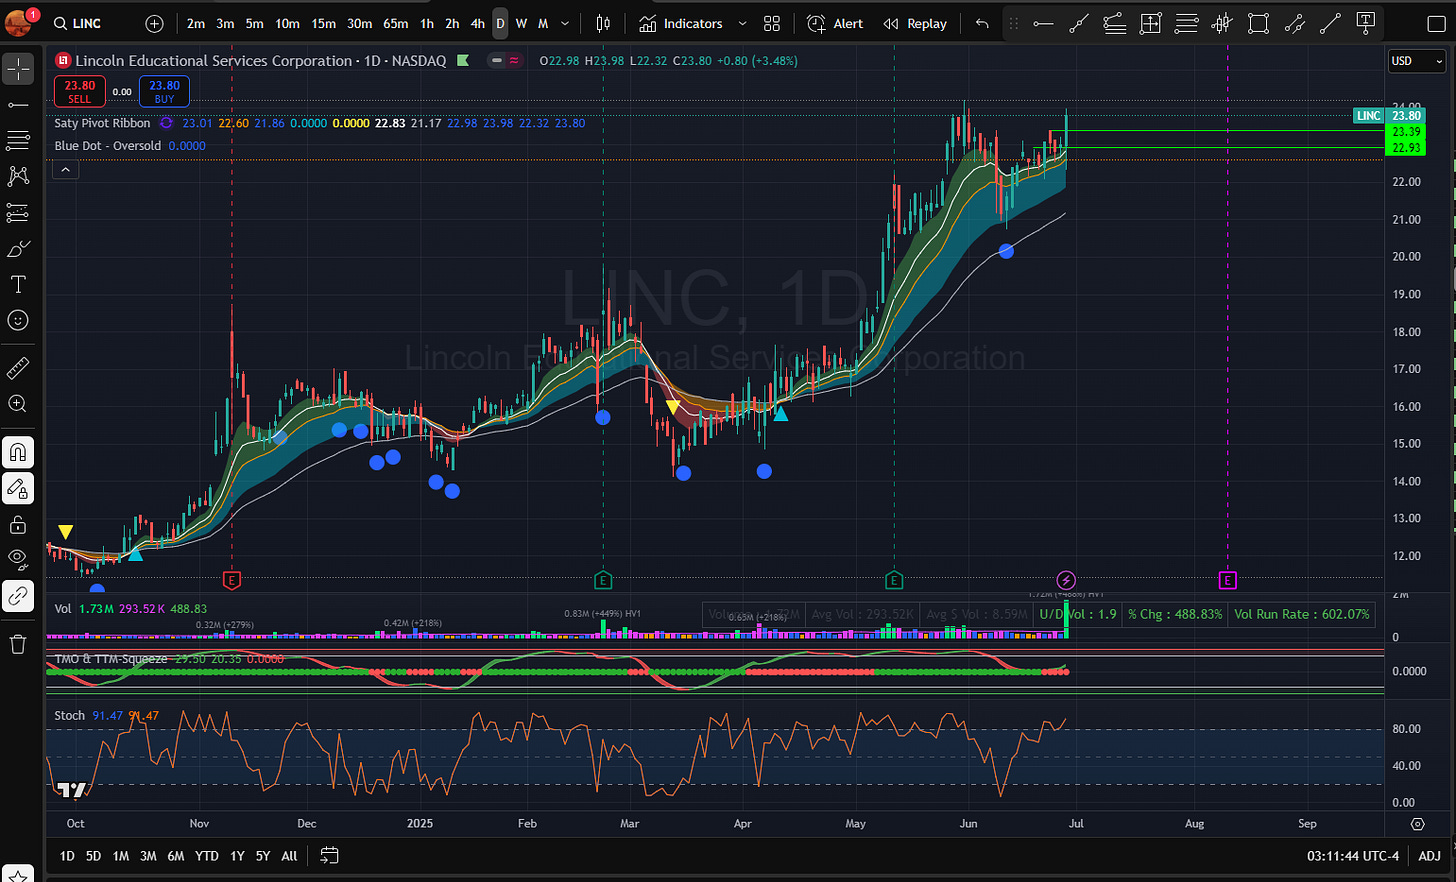Click the time 03:11:44 UTC-4

tap(1352, 856)
